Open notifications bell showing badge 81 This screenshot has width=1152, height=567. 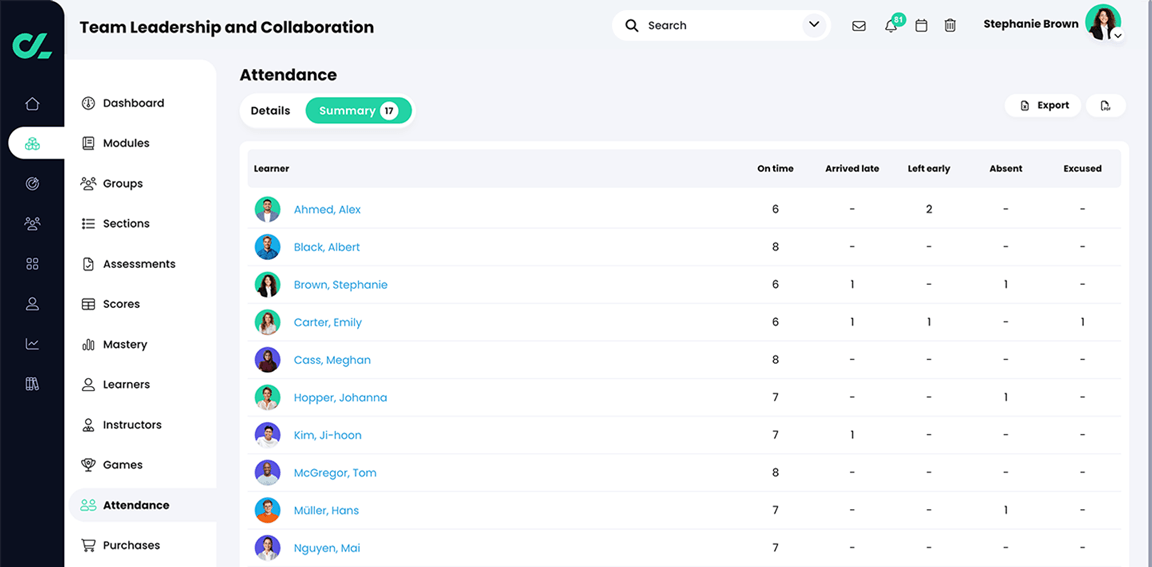point(891,26)
